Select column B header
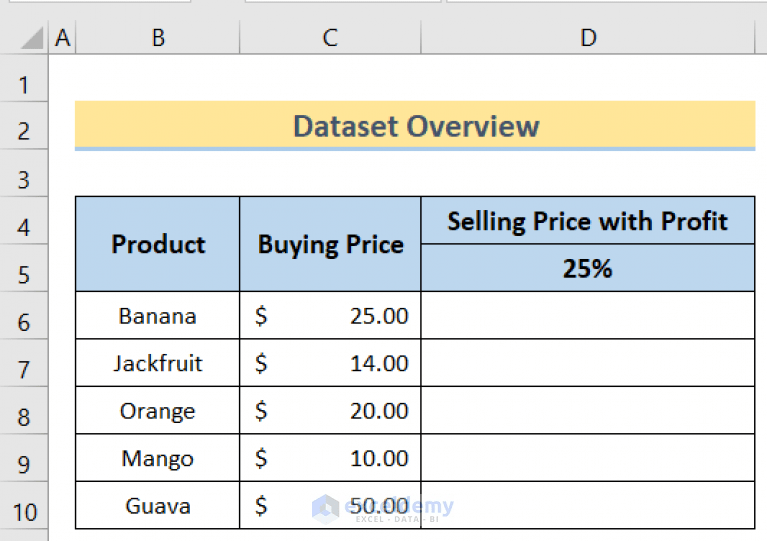Image resolution: width=767 pixels, height=541 pixels. [x=158, y=37]
